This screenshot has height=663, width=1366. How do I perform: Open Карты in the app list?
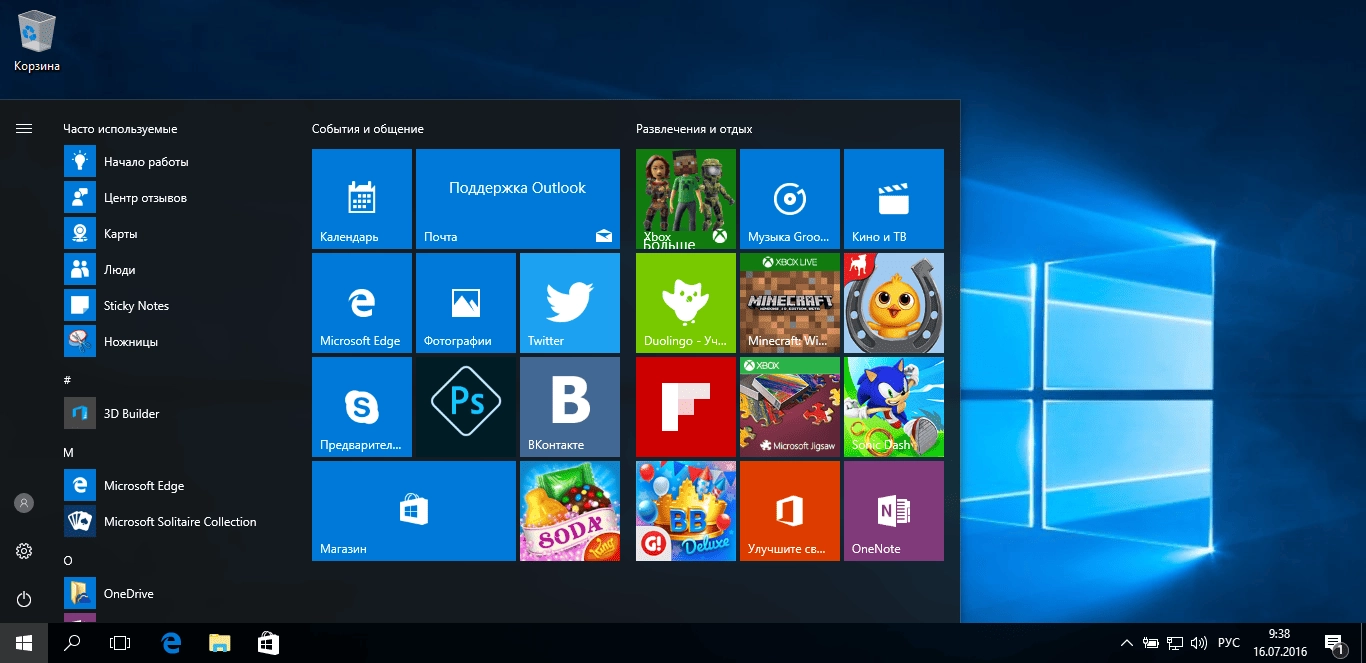(x=178, y=234)
